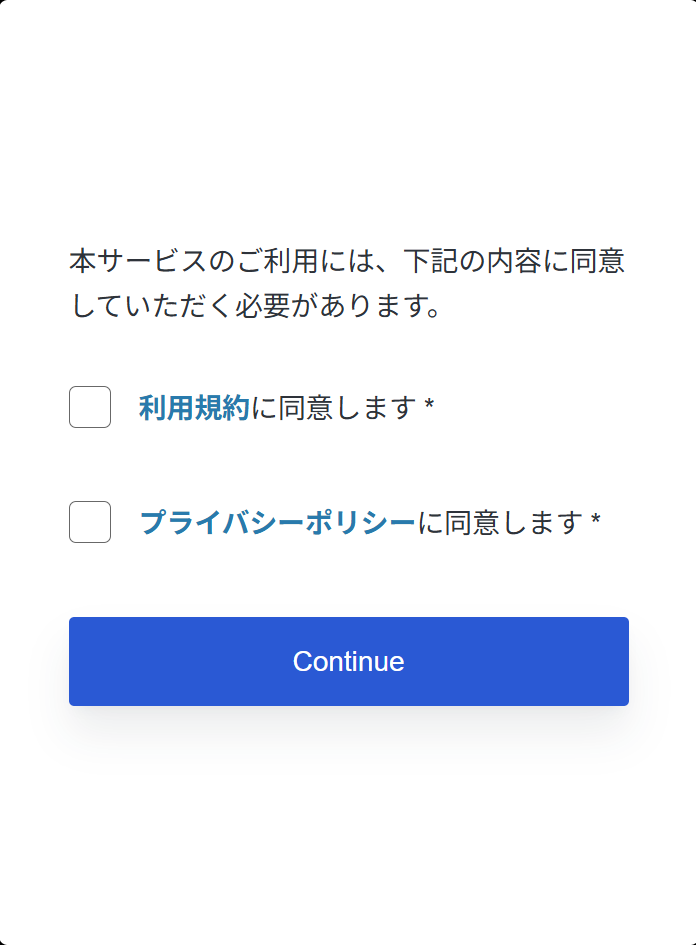
Task: Submit consent via the Continue button
Action: (x=348, y=660)
